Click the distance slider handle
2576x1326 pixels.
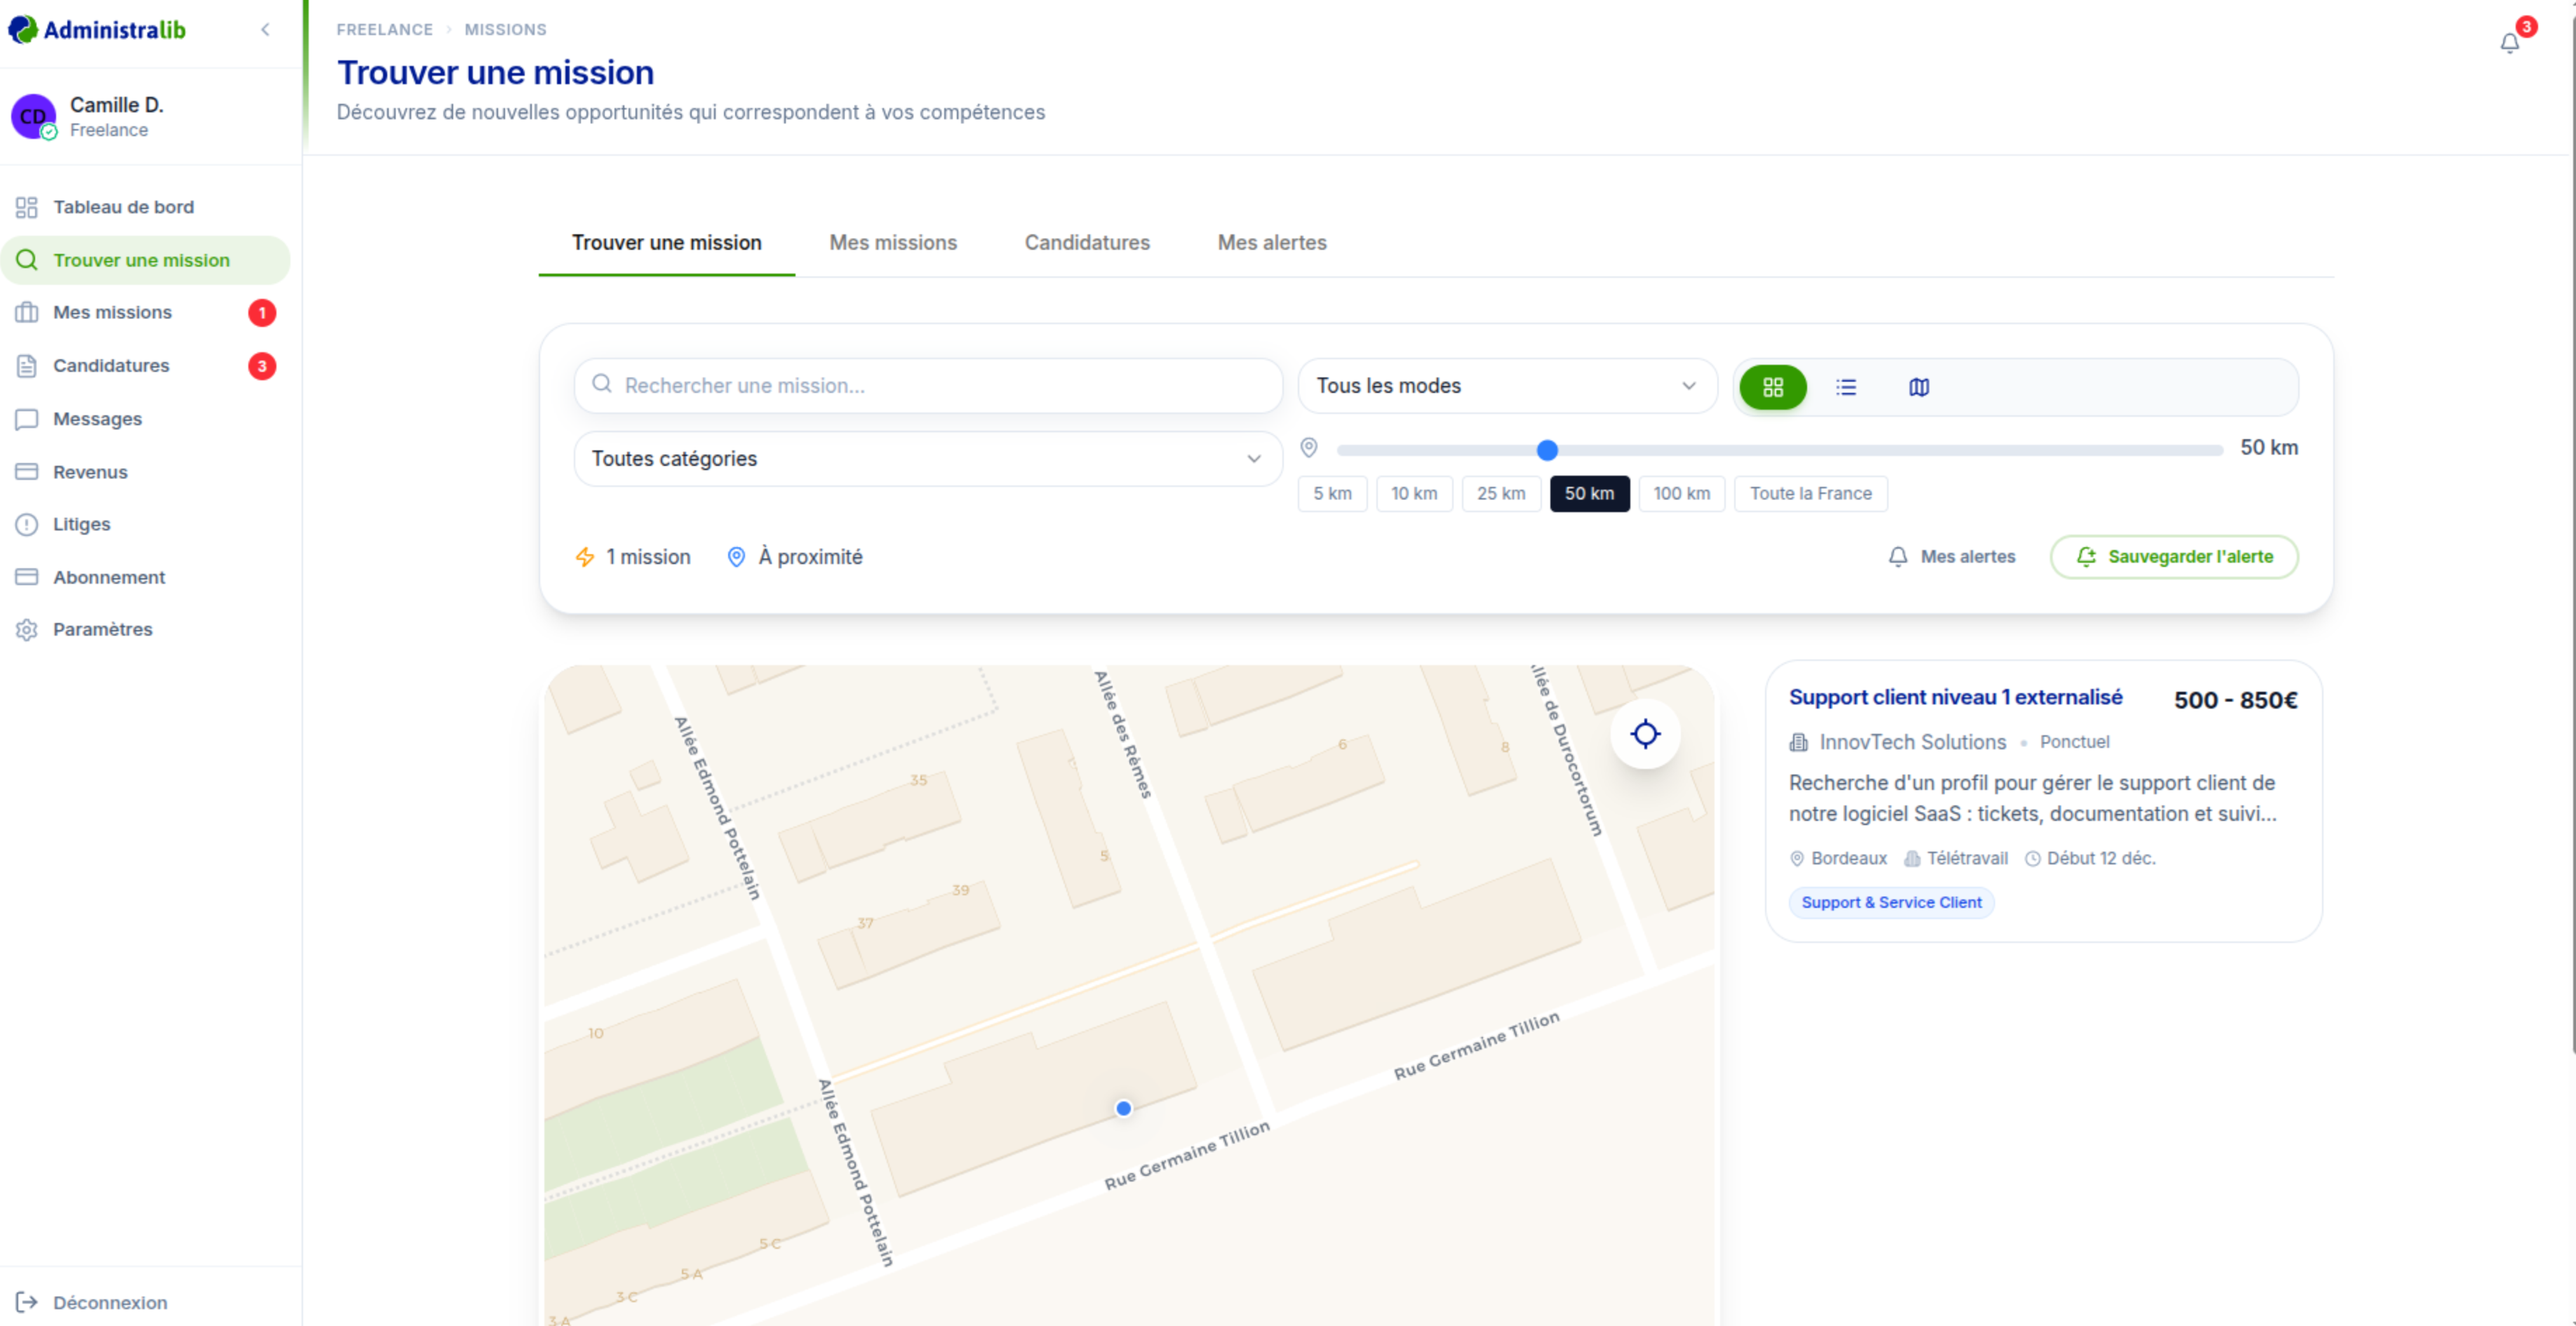1547,450
